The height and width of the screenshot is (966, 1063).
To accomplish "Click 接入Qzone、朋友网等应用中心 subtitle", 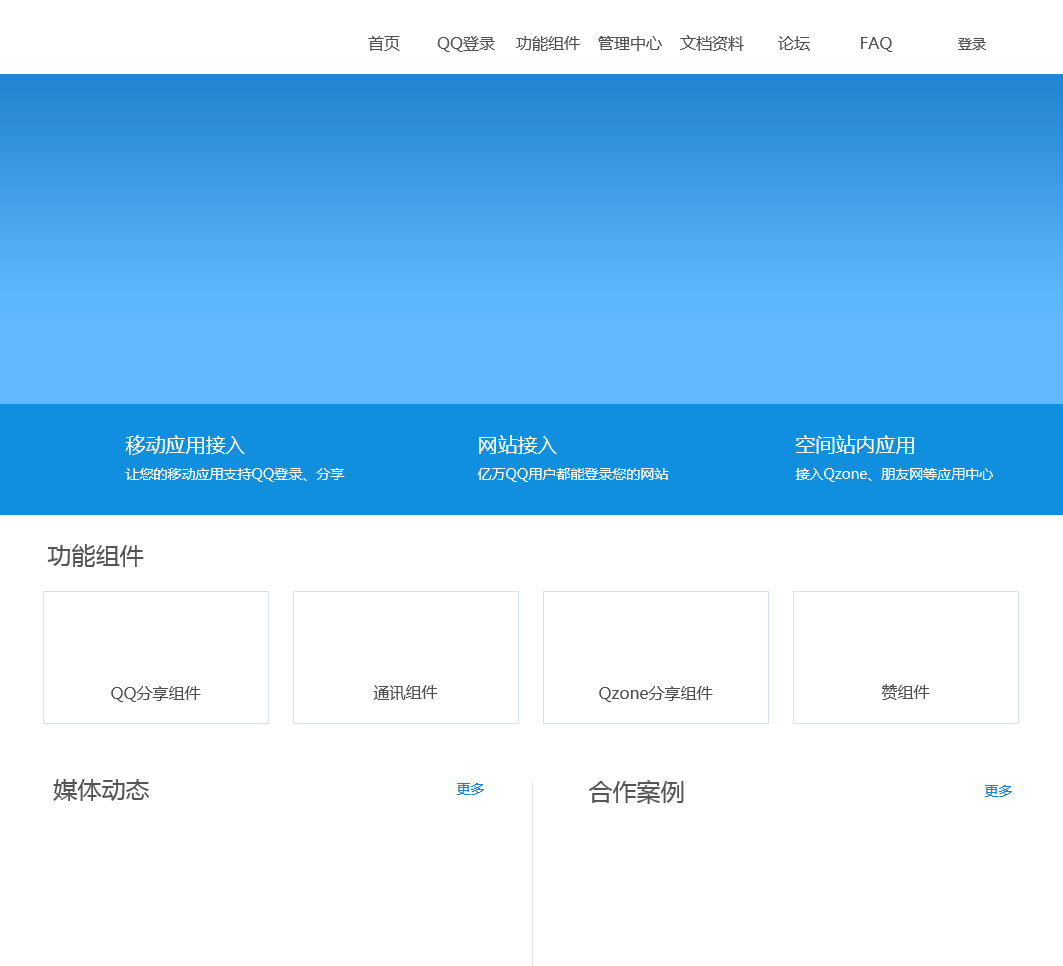I will [894, 474].
